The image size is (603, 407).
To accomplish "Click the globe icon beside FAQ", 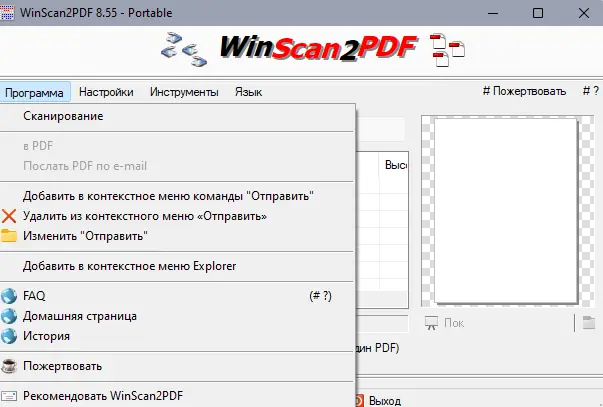I will tap(9, 296).
